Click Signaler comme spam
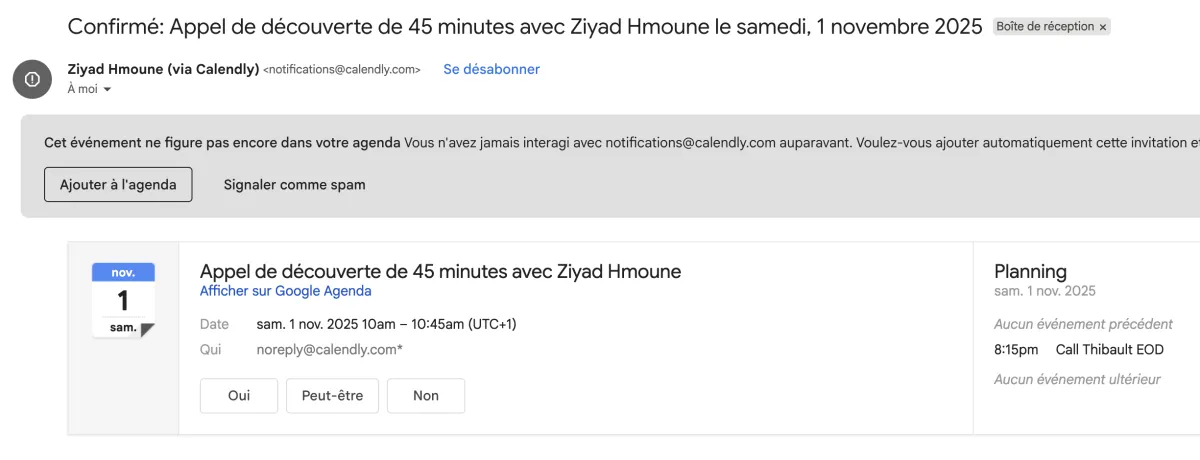The image size is (1200, 460). coord(294,184)
